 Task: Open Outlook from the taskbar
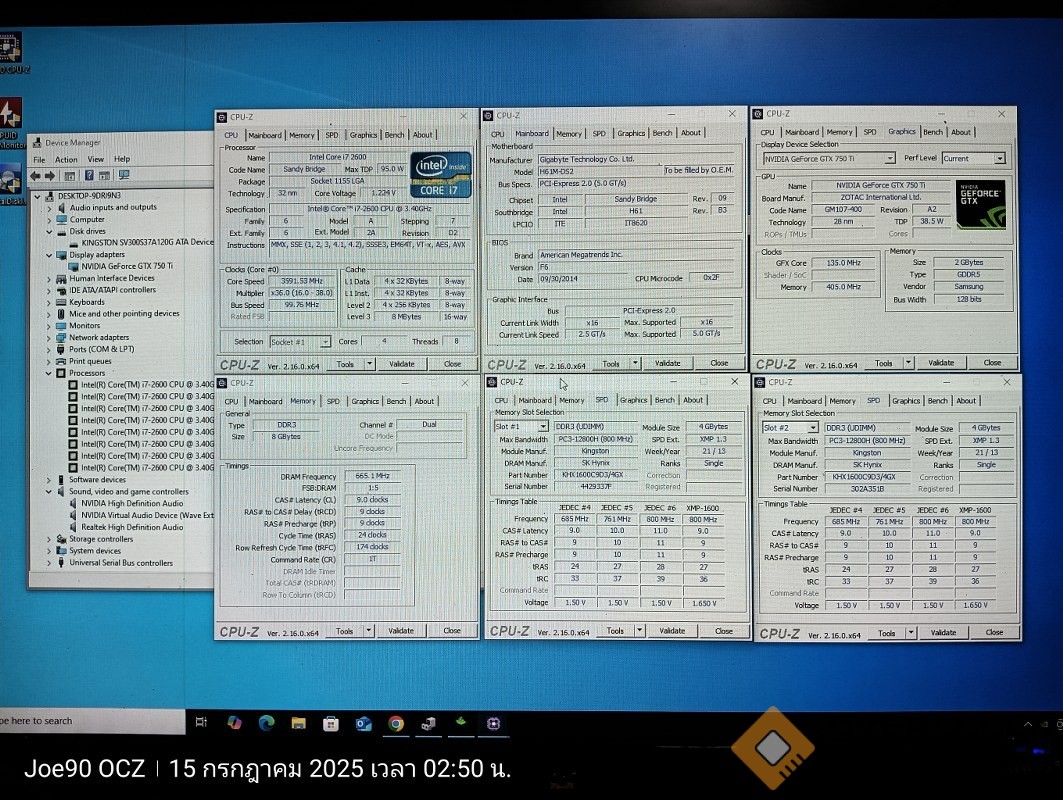(363, 722)
